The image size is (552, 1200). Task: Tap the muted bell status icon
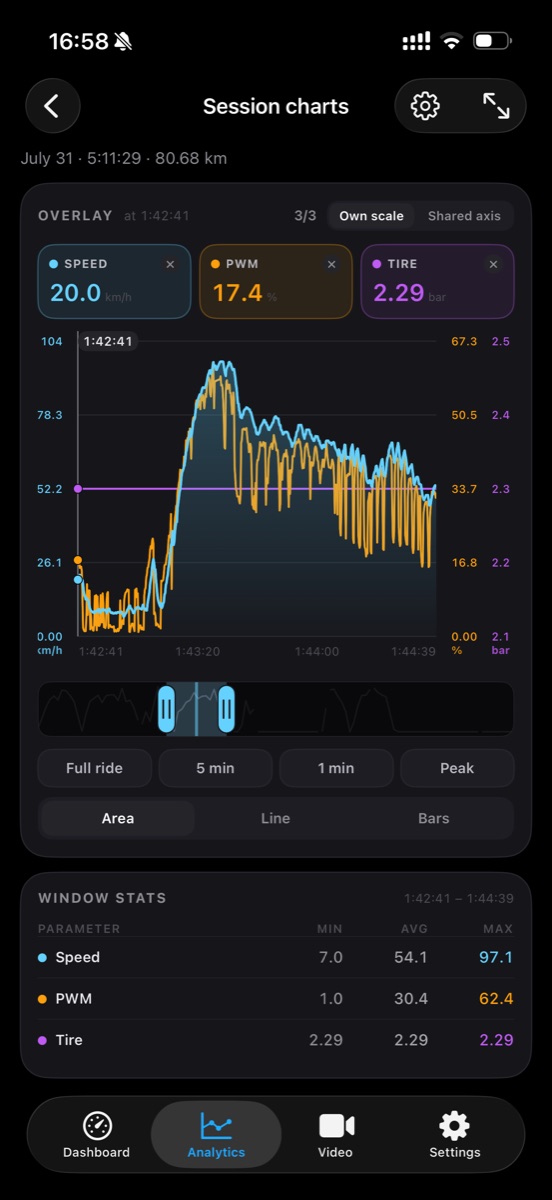(x=124, y=42)
